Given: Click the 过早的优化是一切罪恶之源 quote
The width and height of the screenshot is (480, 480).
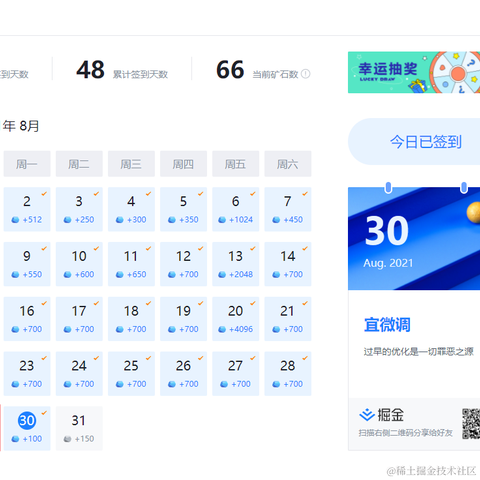Looking at the screenshot, I should [x=418, y=352].
